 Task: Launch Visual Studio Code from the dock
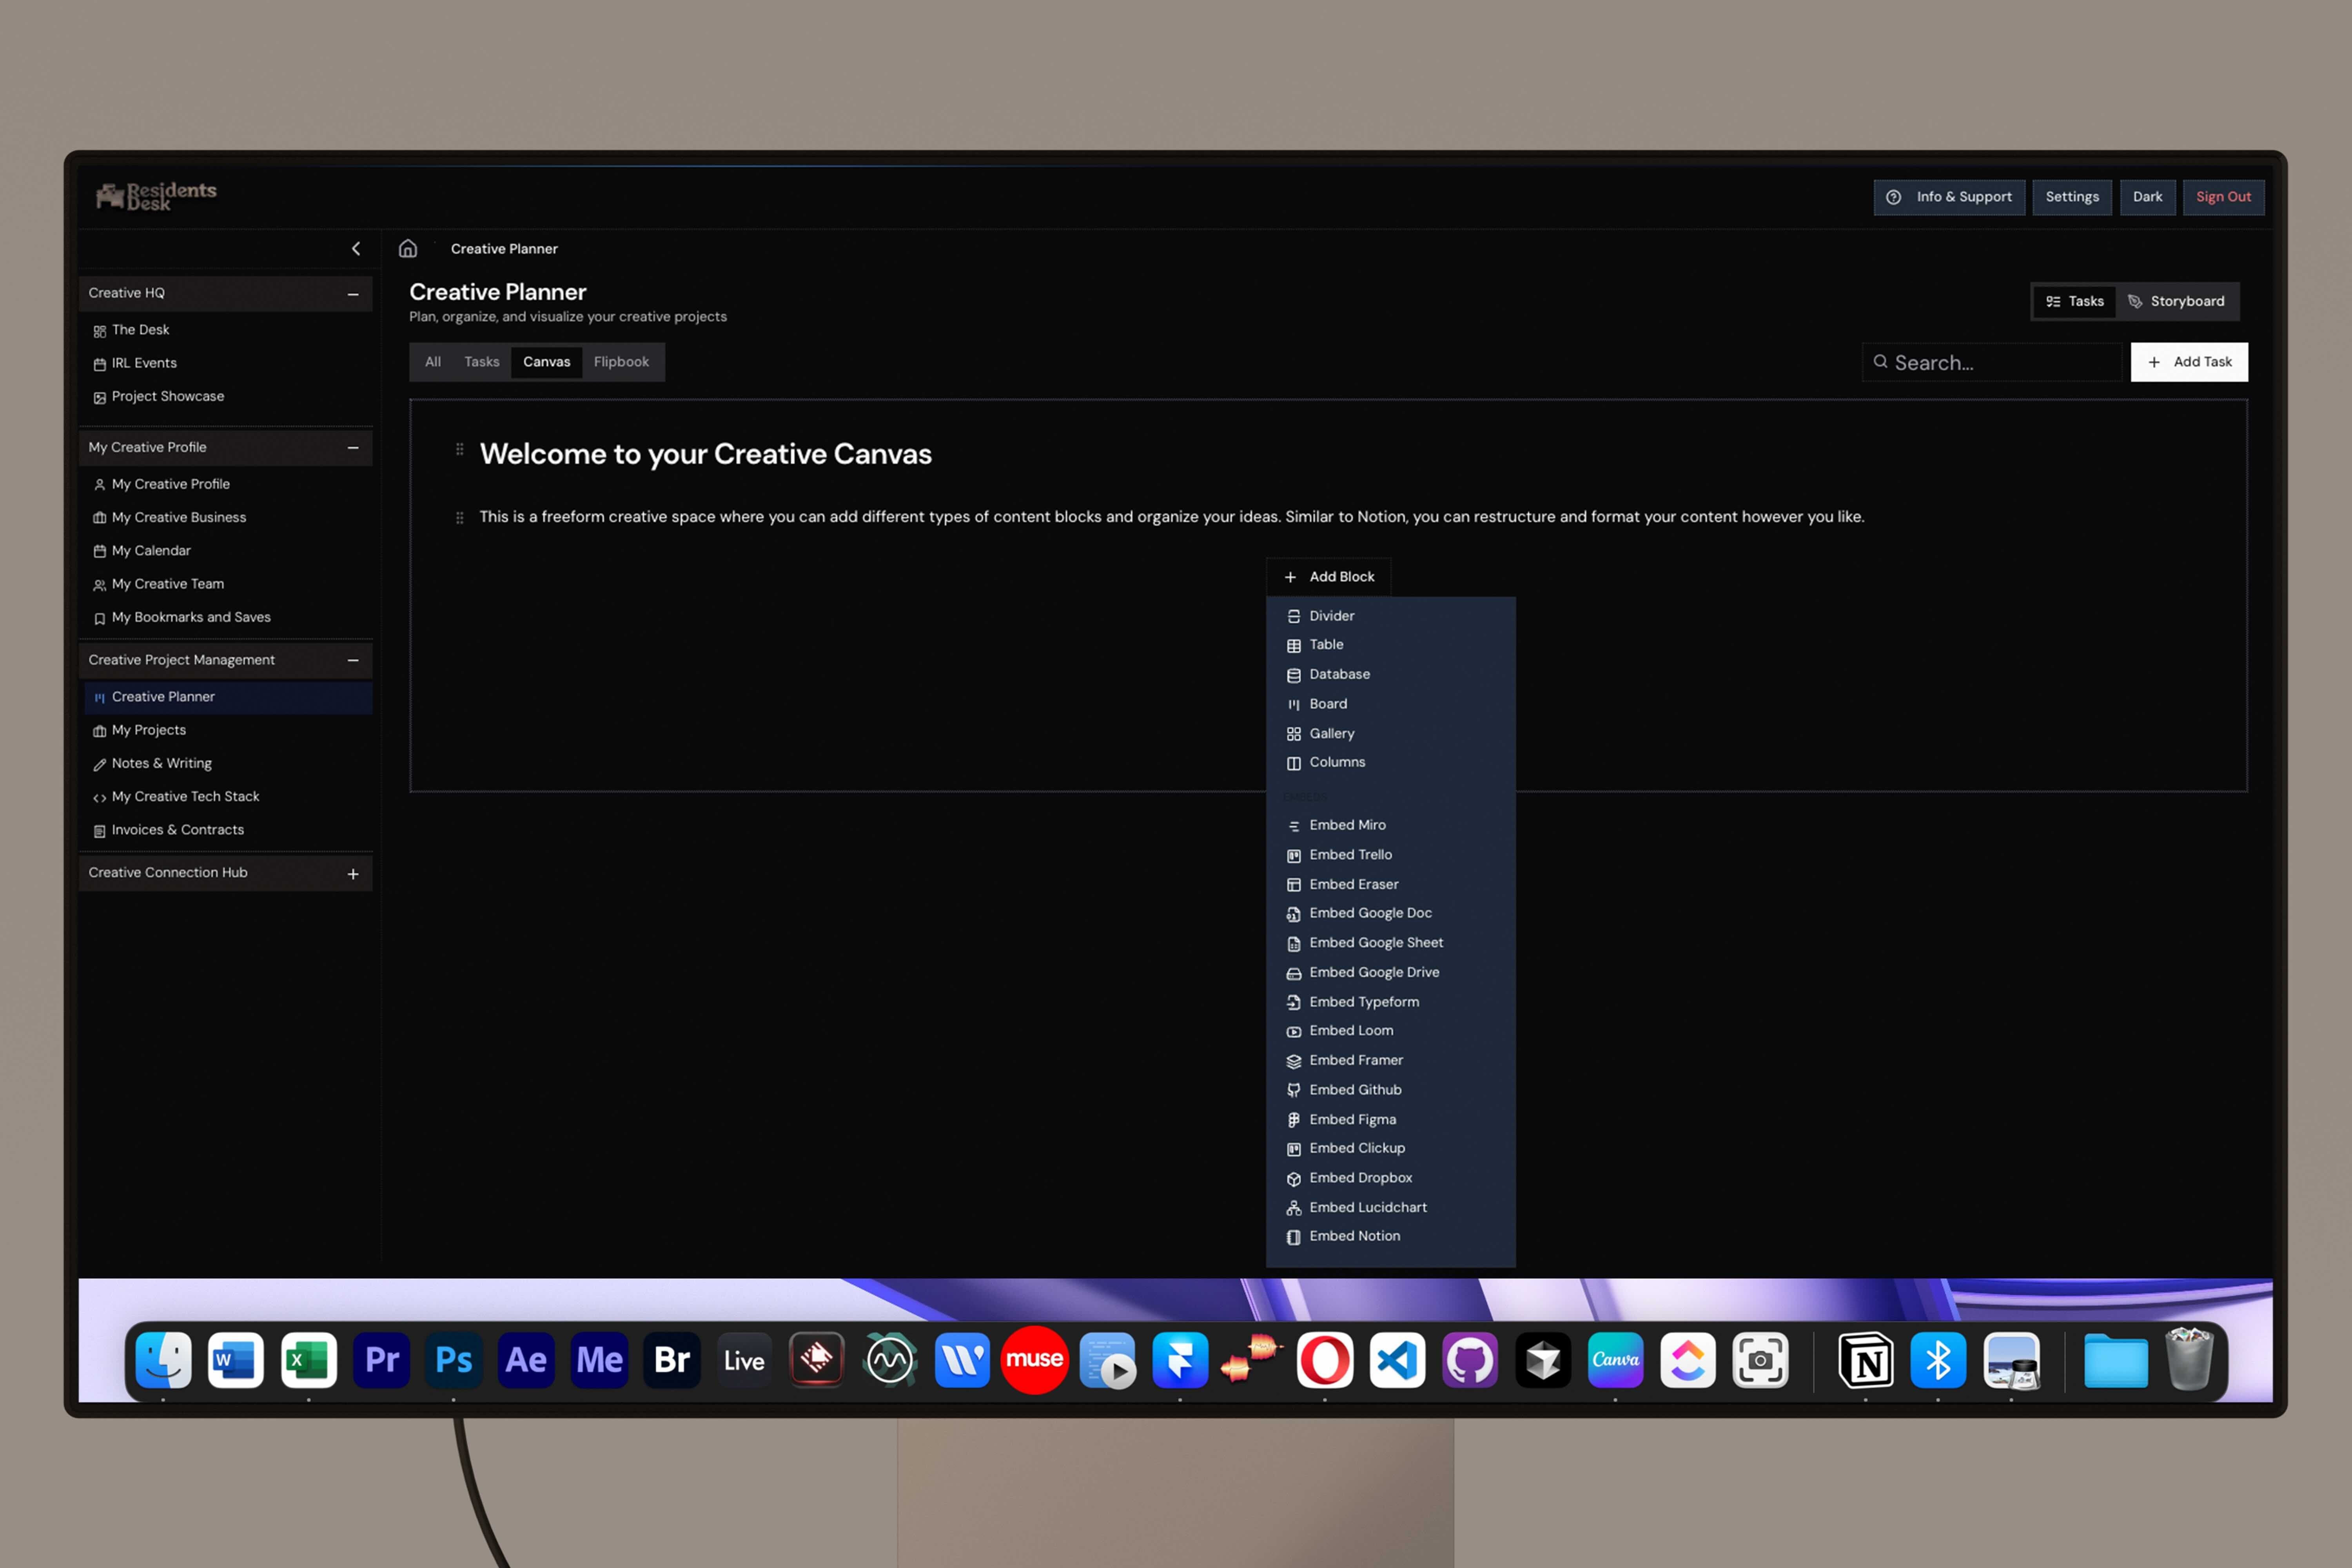coord(1397,1360)
